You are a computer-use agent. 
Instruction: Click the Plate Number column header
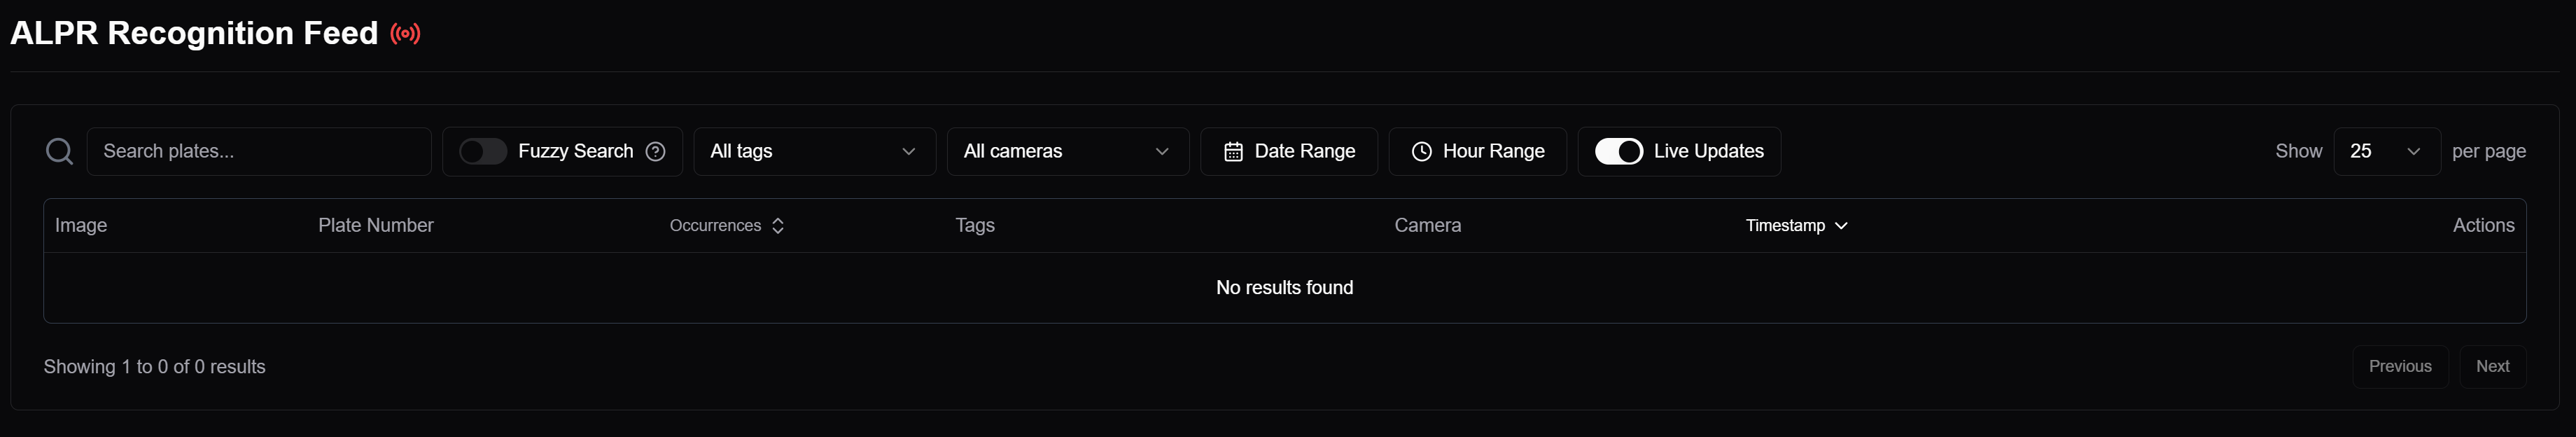(x=376, y=226)
